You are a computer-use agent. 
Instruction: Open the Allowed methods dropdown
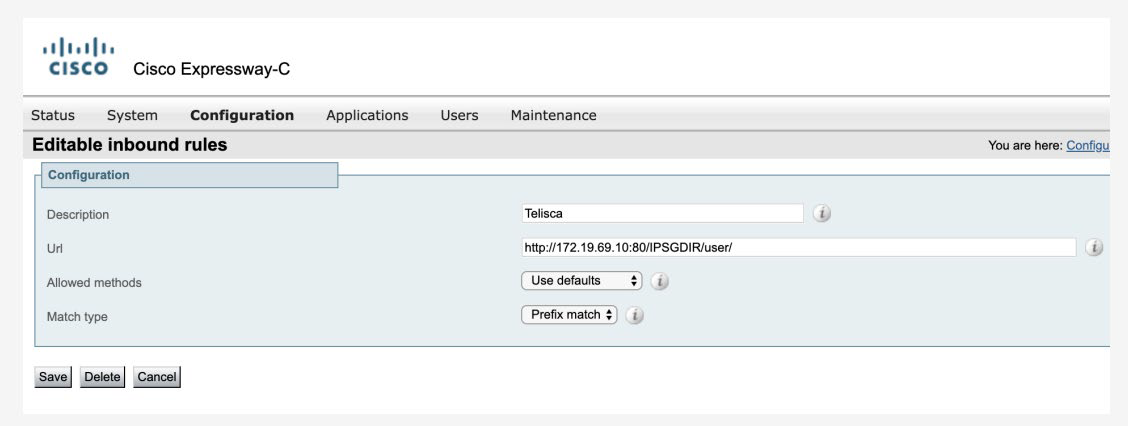581,281
